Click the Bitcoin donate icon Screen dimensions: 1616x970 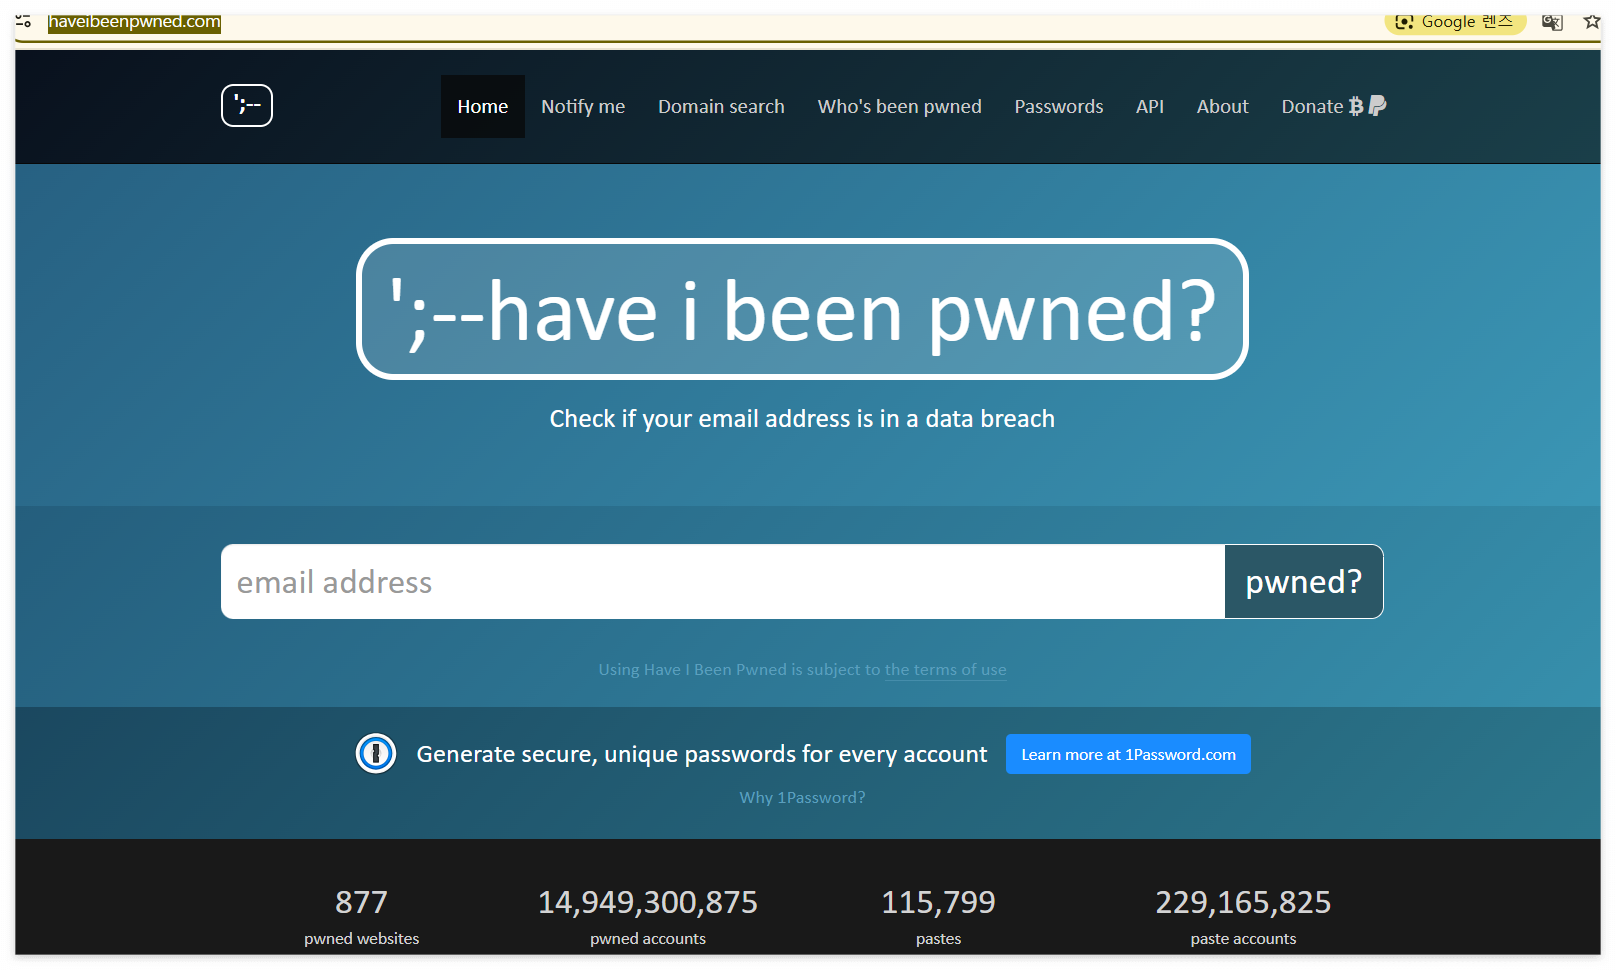coord(1356,106)
